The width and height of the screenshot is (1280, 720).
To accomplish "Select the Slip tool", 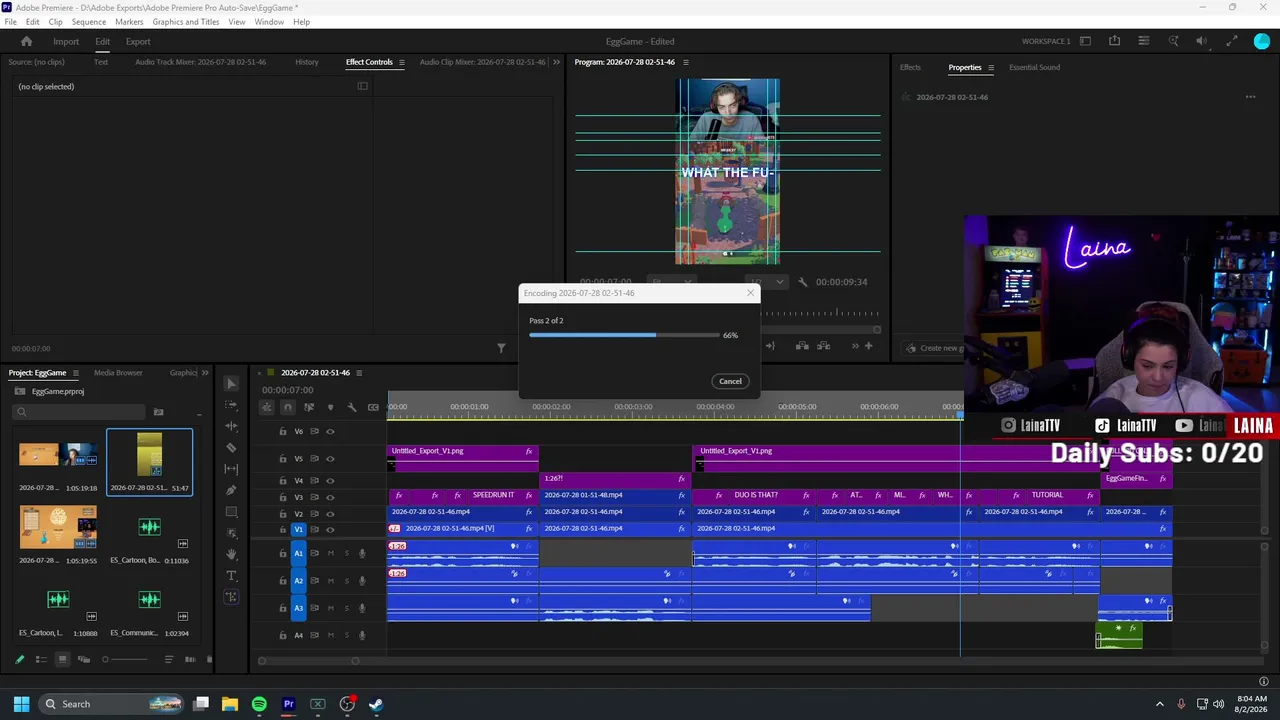I will pos(232,469).
